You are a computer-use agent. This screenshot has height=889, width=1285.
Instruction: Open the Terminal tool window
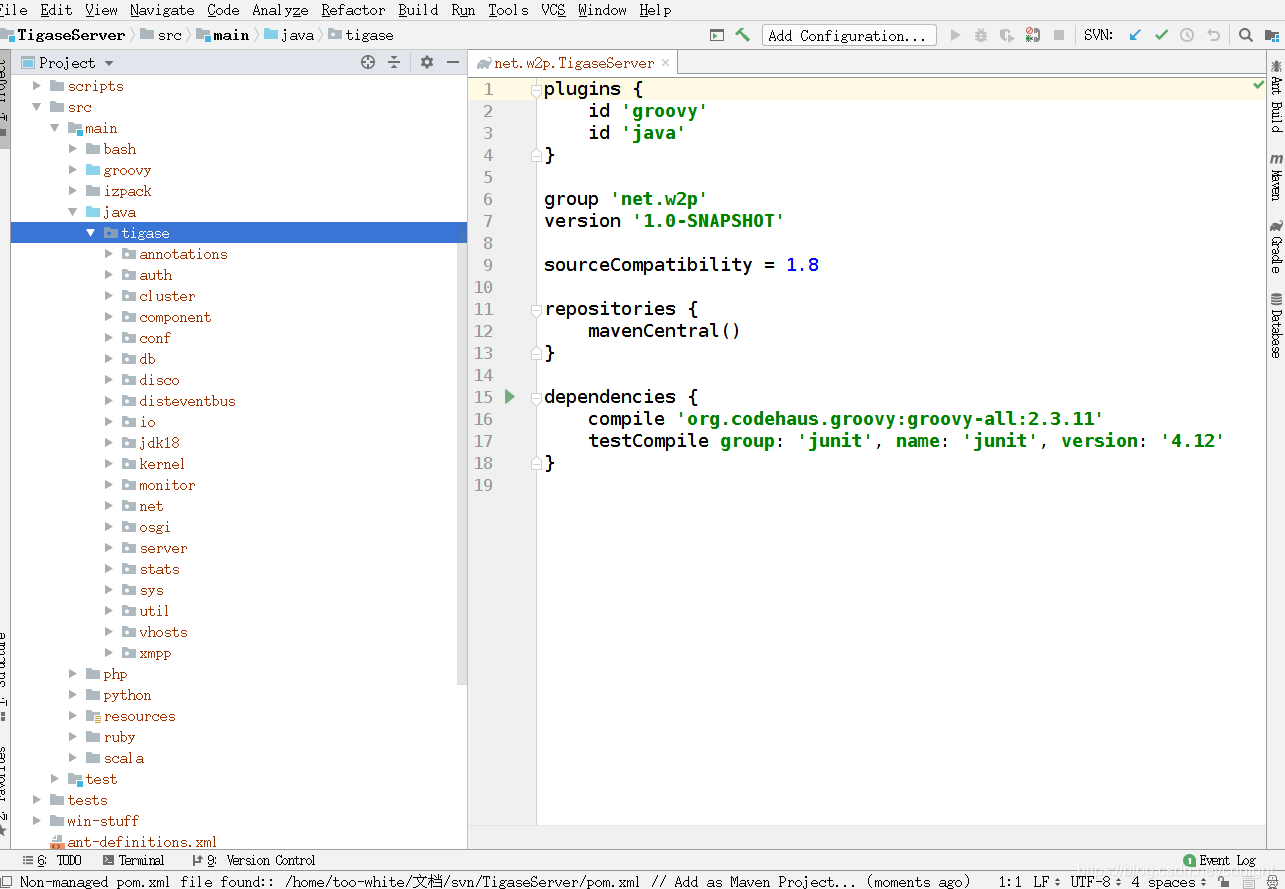coord(133,861)
